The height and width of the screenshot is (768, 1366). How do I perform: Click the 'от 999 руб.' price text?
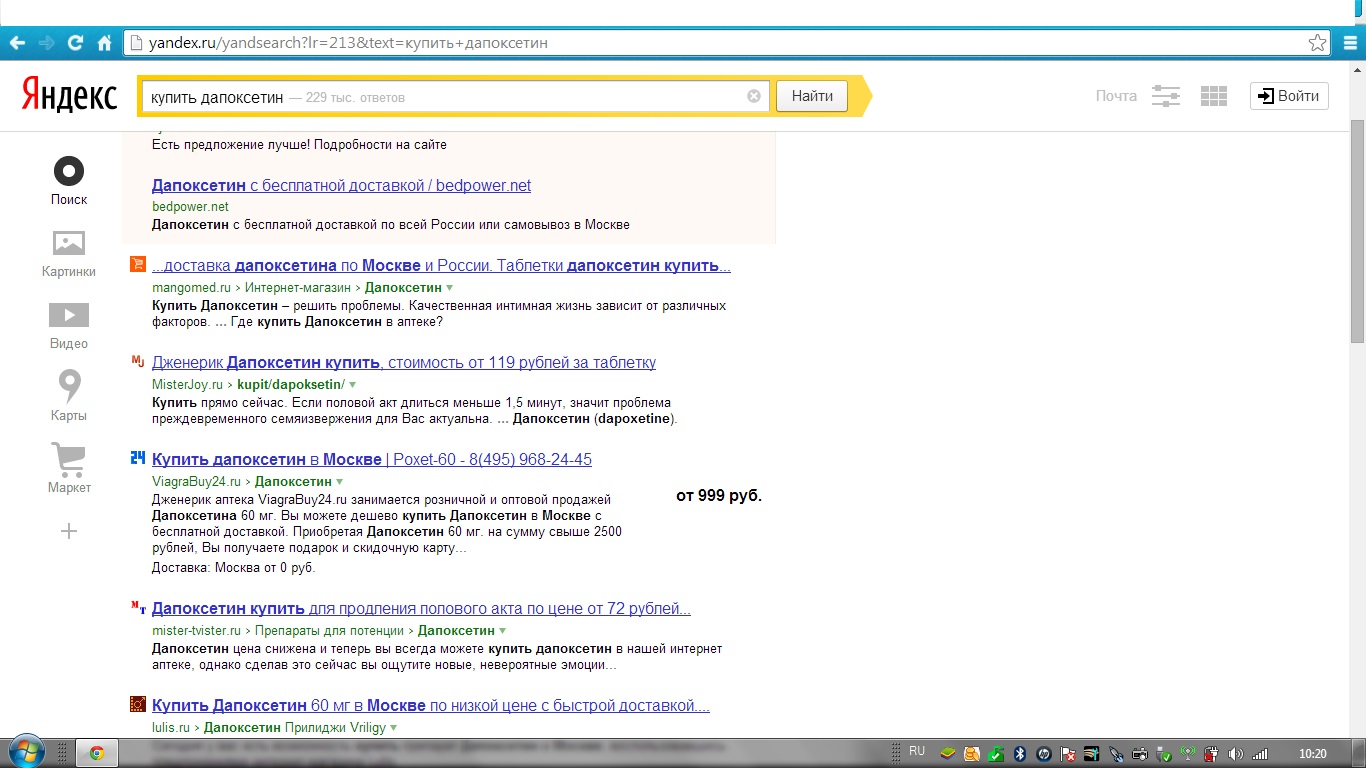719,495
